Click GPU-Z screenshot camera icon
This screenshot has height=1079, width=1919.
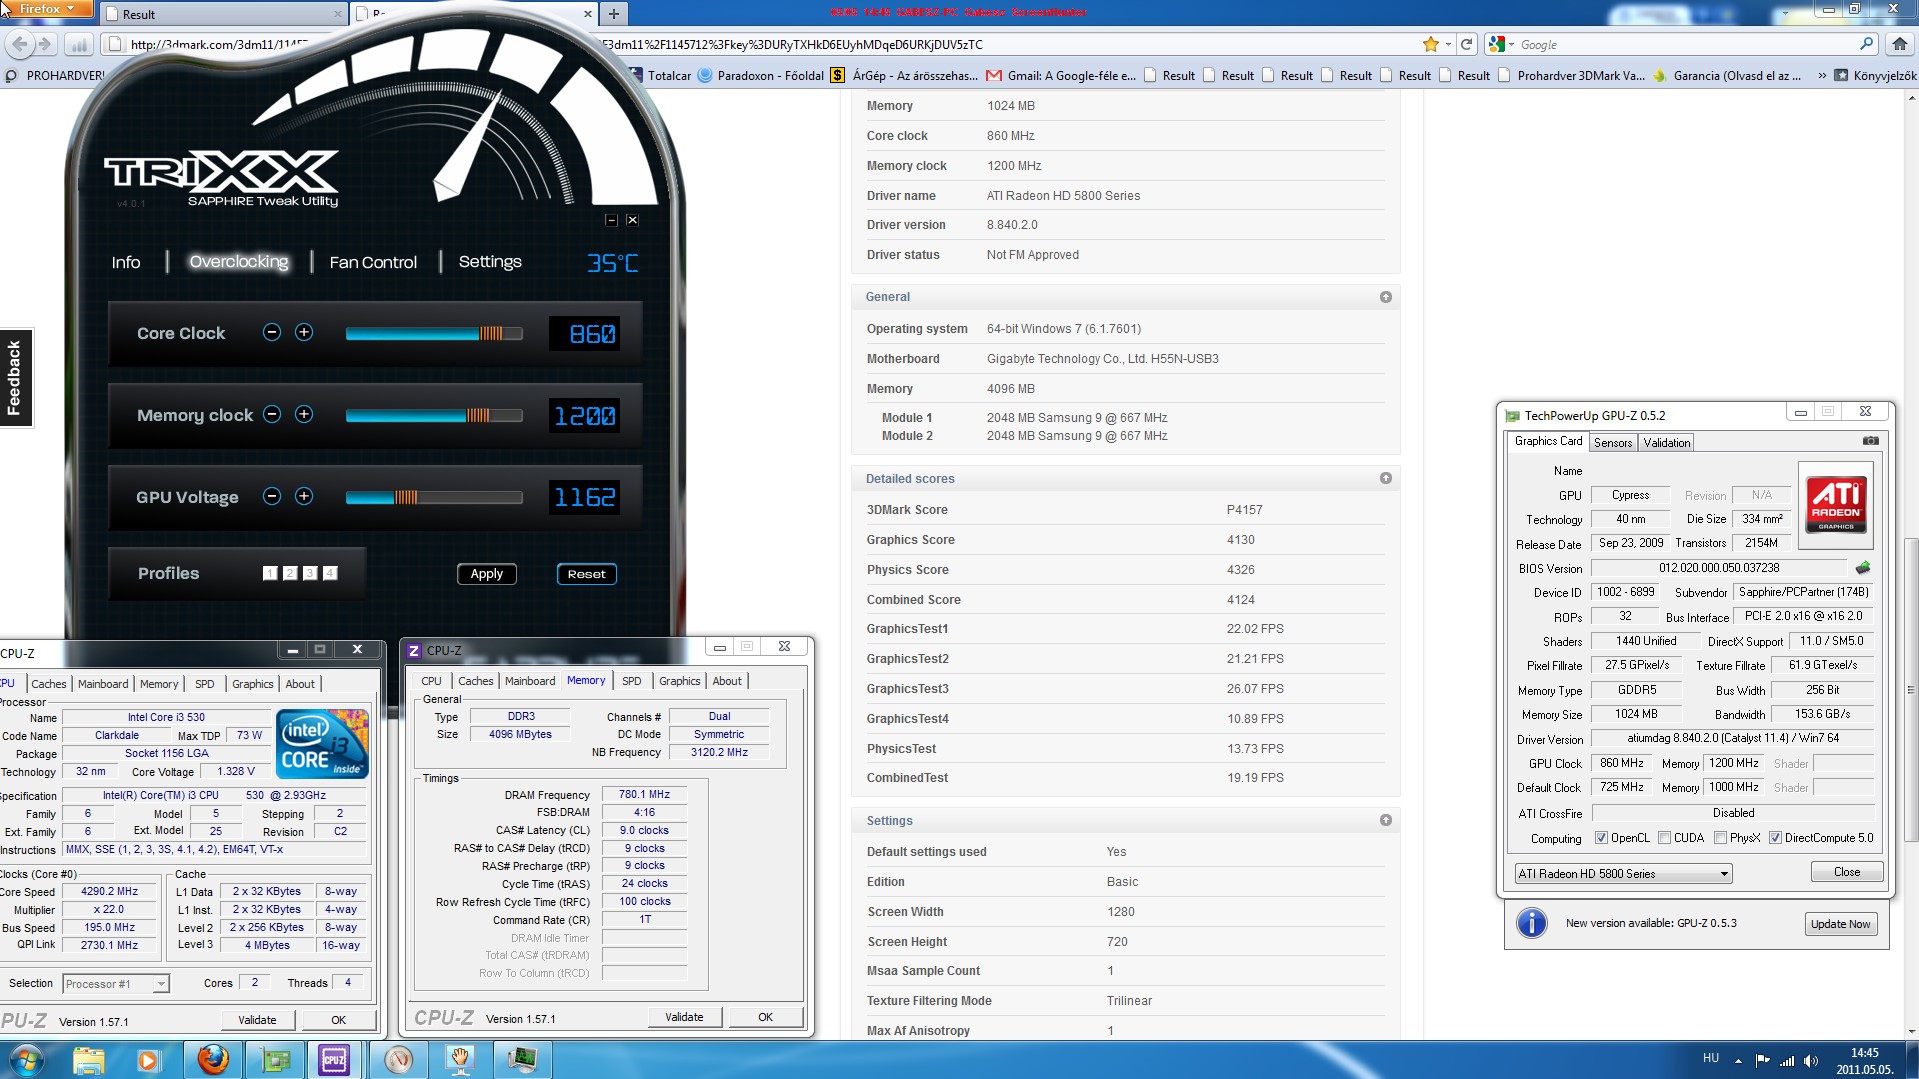1870,441
